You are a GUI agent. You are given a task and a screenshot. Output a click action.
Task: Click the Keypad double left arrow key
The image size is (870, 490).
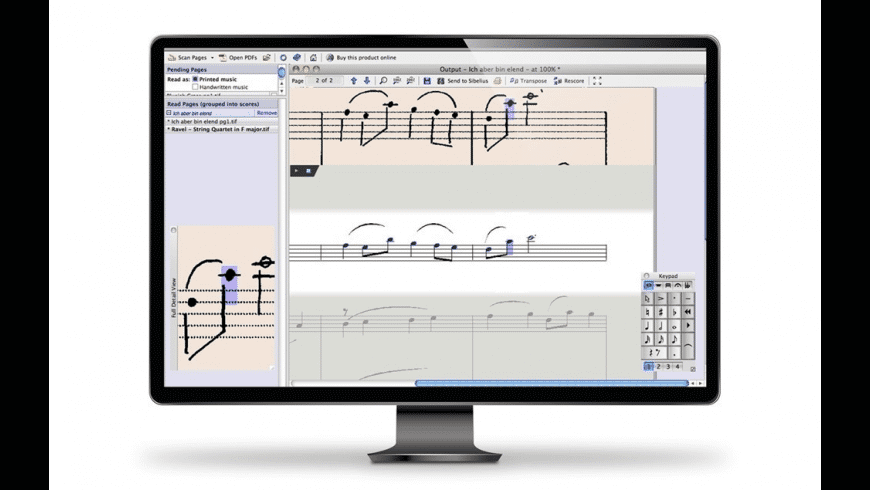pyautogui.click(x=688, y=312)
